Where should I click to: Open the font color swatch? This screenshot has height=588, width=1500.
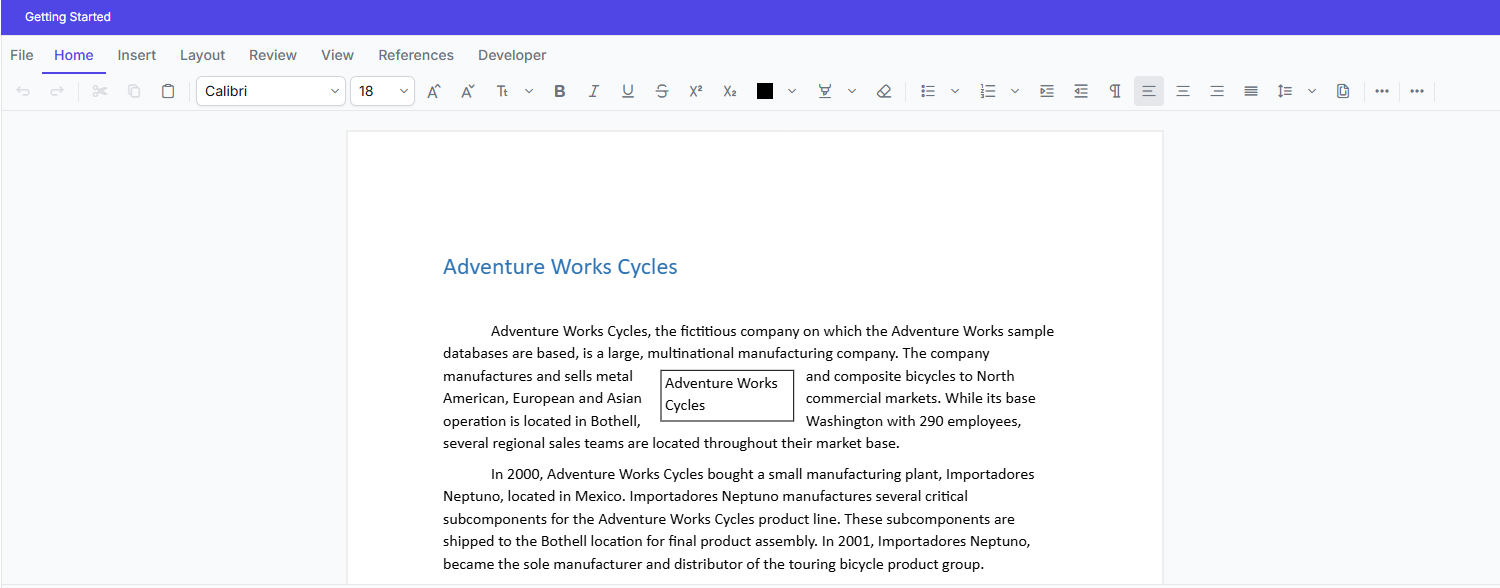click(765, 90)
